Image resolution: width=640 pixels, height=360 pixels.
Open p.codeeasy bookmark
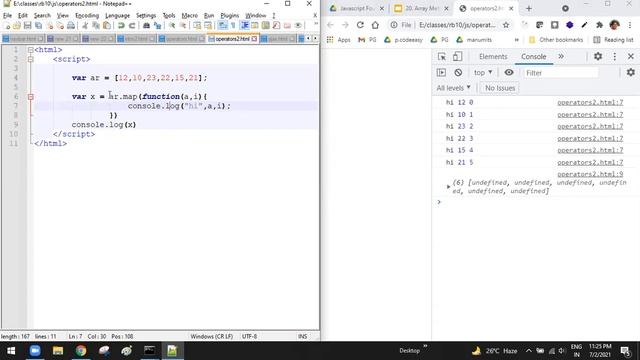403,40
